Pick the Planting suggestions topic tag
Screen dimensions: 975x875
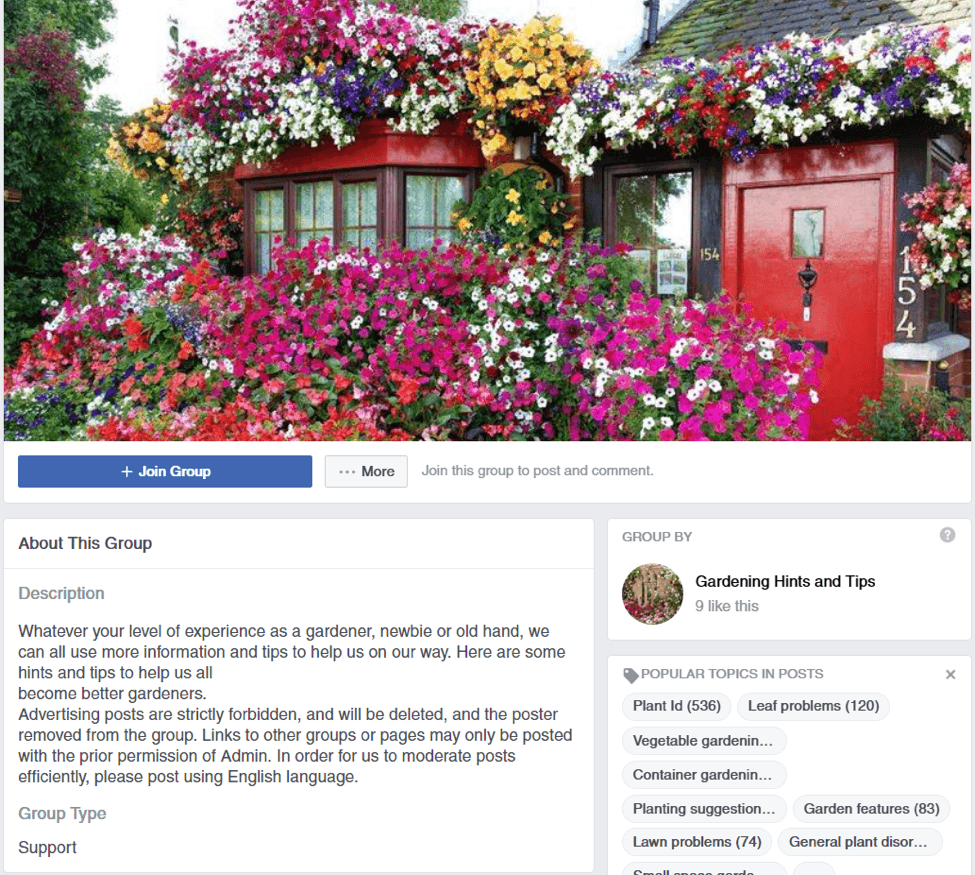coord(704,808)
